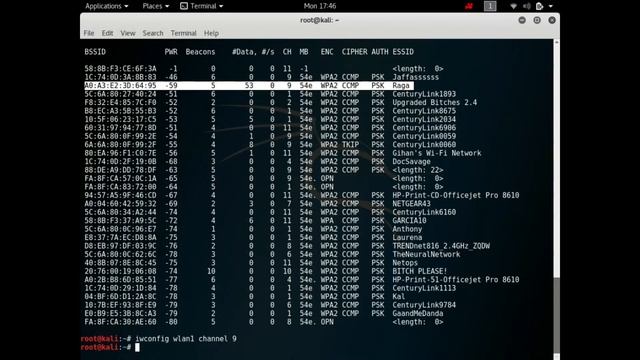
Task: Click ESSID CenturyLink2034
Action: [x=424, y=119]
